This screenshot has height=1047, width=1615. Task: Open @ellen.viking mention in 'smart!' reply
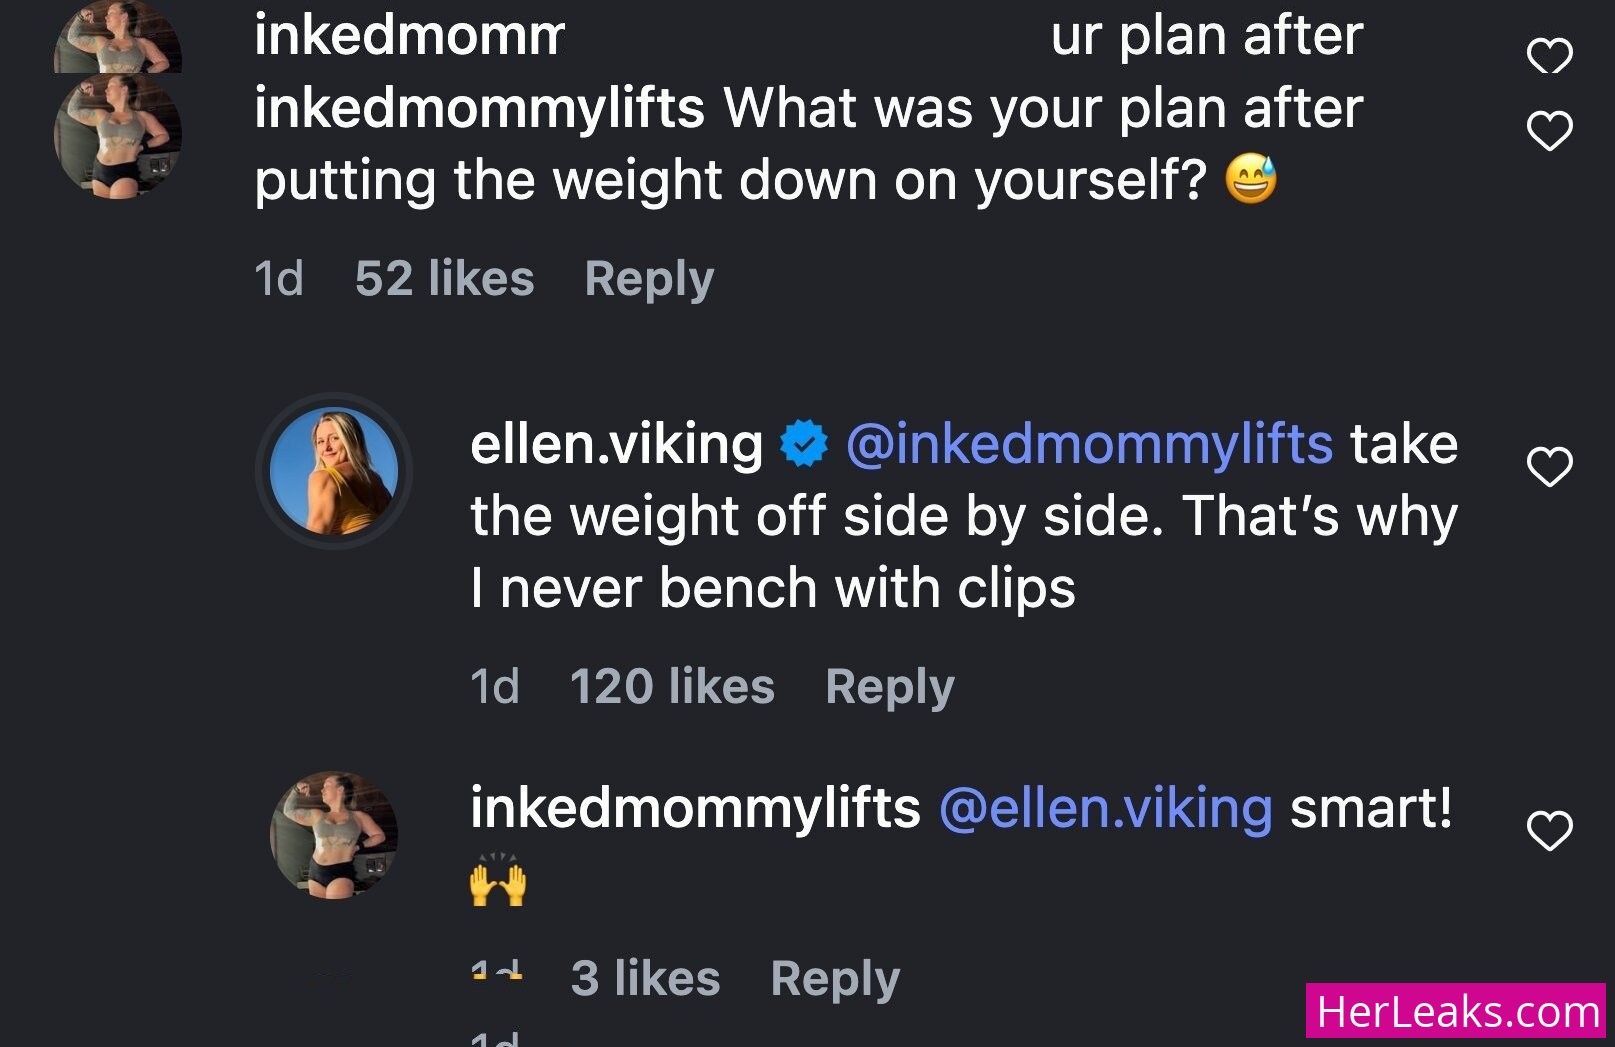tap(1106, 809)
